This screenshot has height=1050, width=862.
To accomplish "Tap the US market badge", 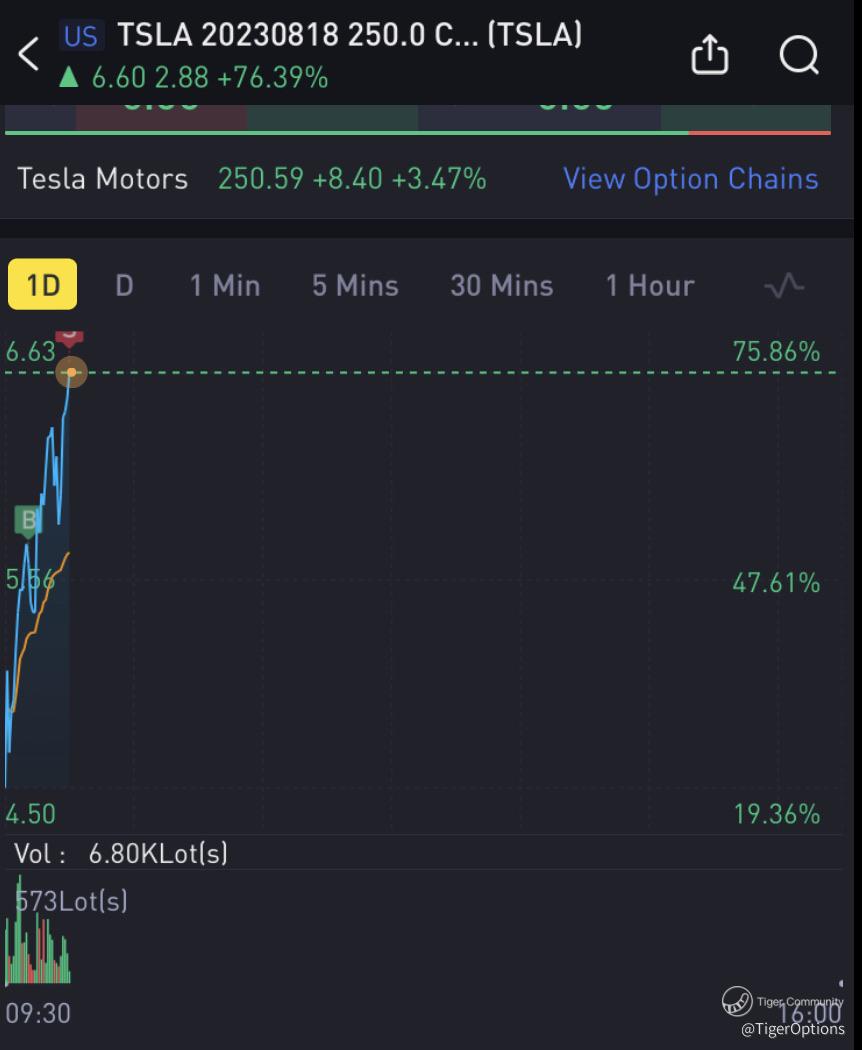I will pyautogui.click(x=81, y=37).
